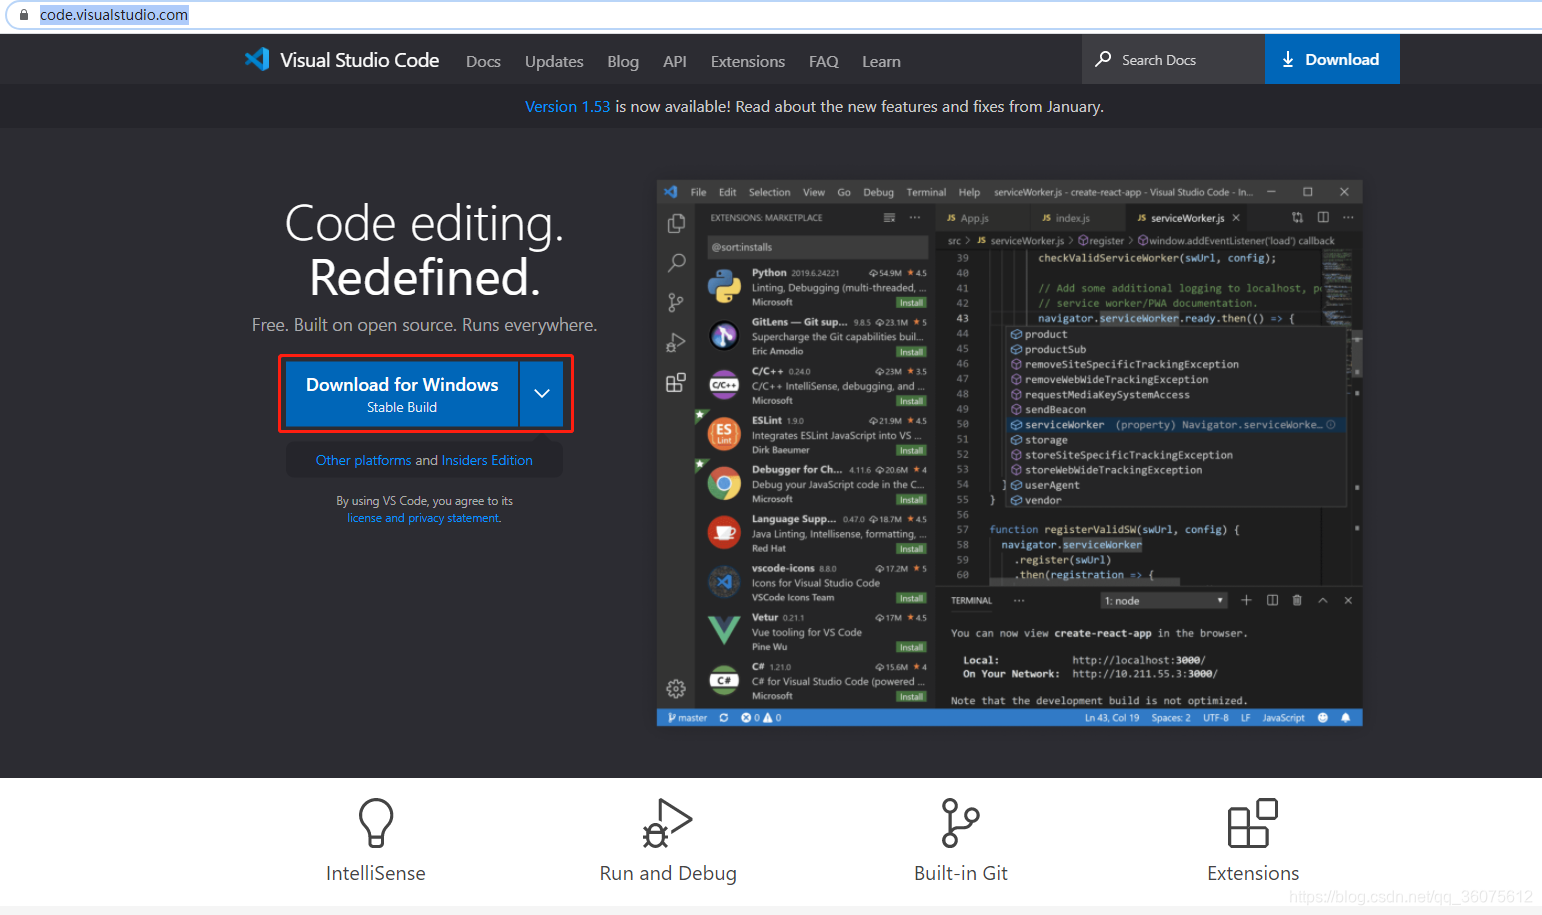Click the blue Download button in header
This screenshot has width=1542, height=915.
(1332, 59)
